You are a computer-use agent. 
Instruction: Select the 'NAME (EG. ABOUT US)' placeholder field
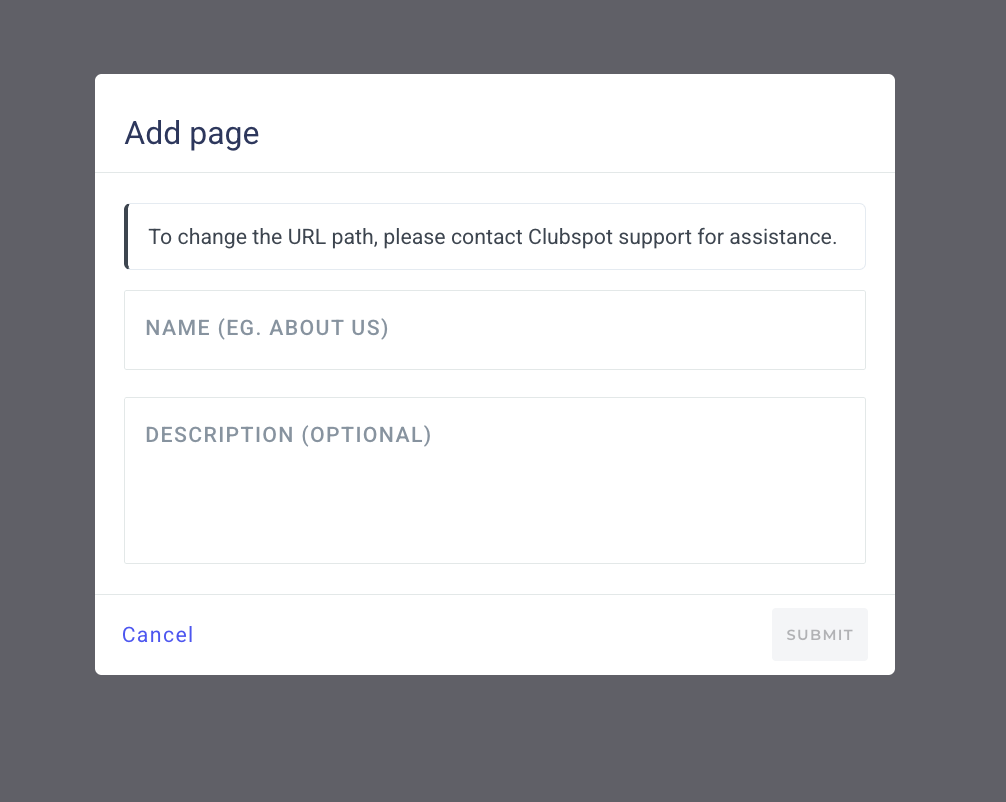tap(494, 329)
